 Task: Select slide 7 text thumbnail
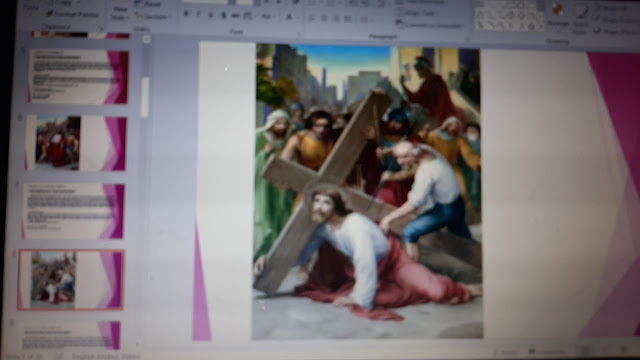point(73,211)
